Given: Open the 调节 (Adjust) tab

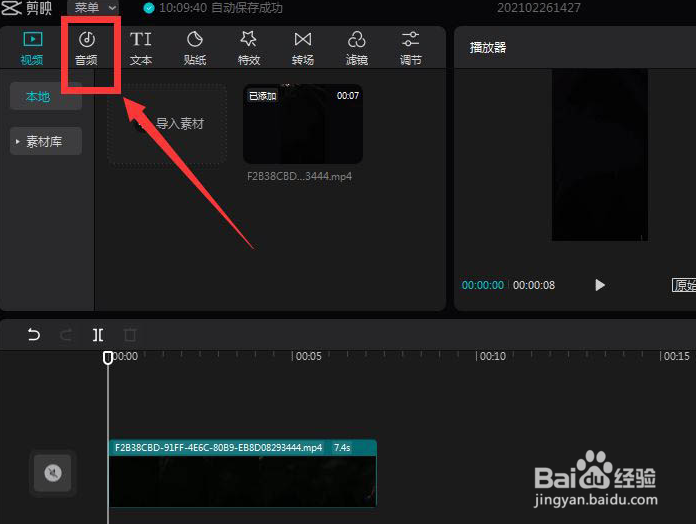Looking at the screenshot, I should 411,48.
